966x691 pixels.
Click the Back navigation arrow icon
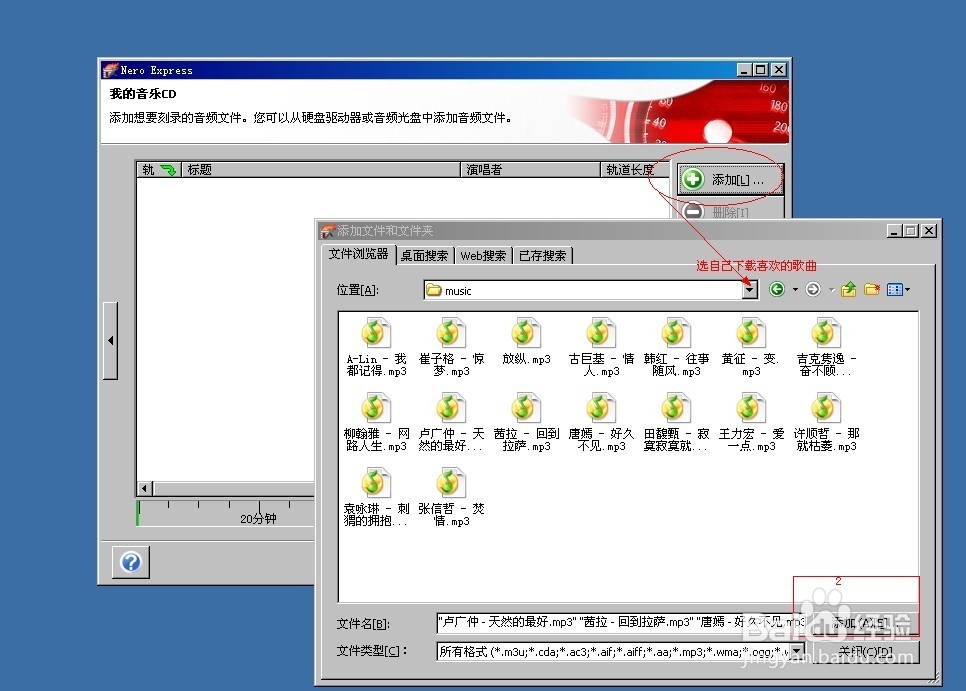point(777,288)
